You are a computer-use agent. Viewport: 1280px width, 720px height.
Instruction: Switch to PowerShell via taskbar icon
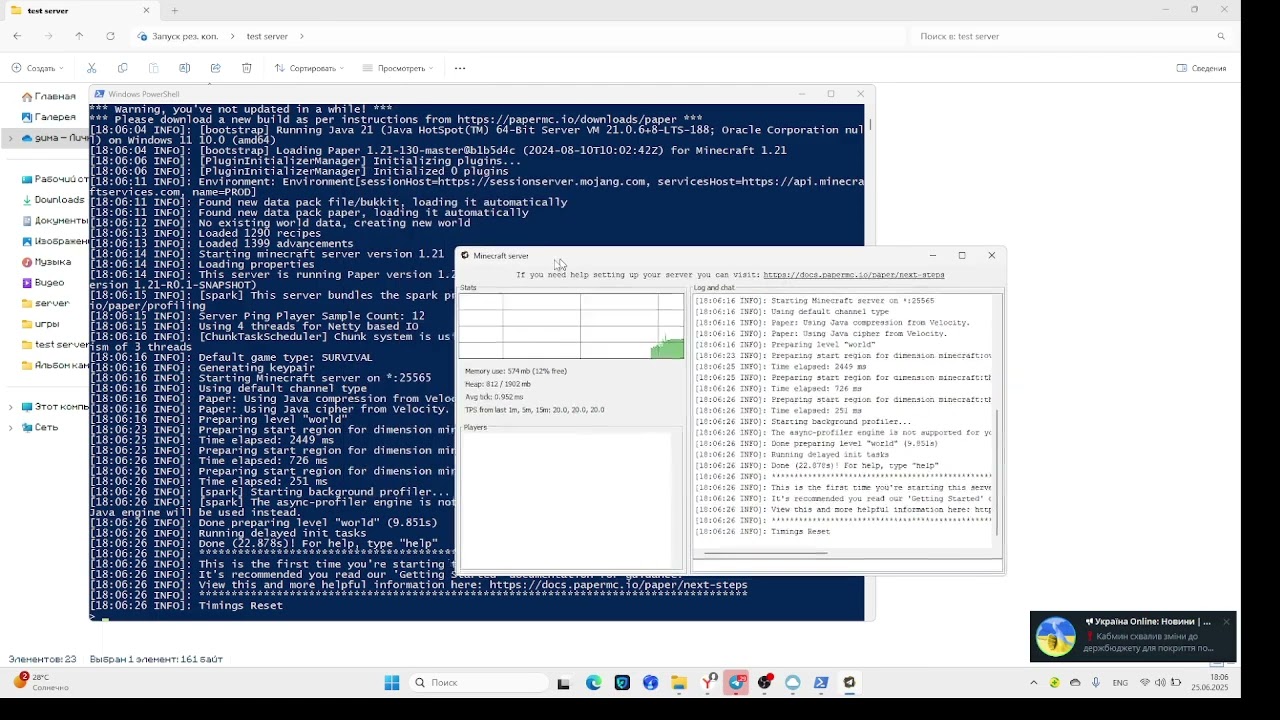click(x=821, y=683)
